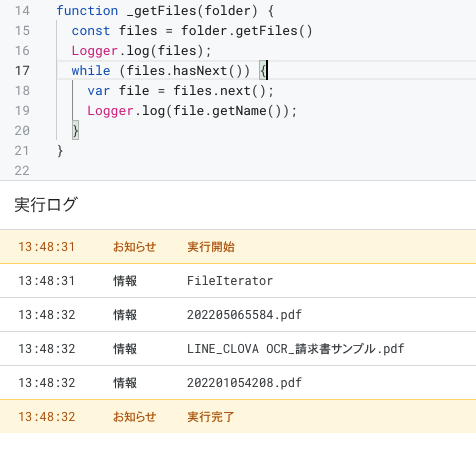
Task: Click line number 14 in the gutter
Action: click(22, 11)
